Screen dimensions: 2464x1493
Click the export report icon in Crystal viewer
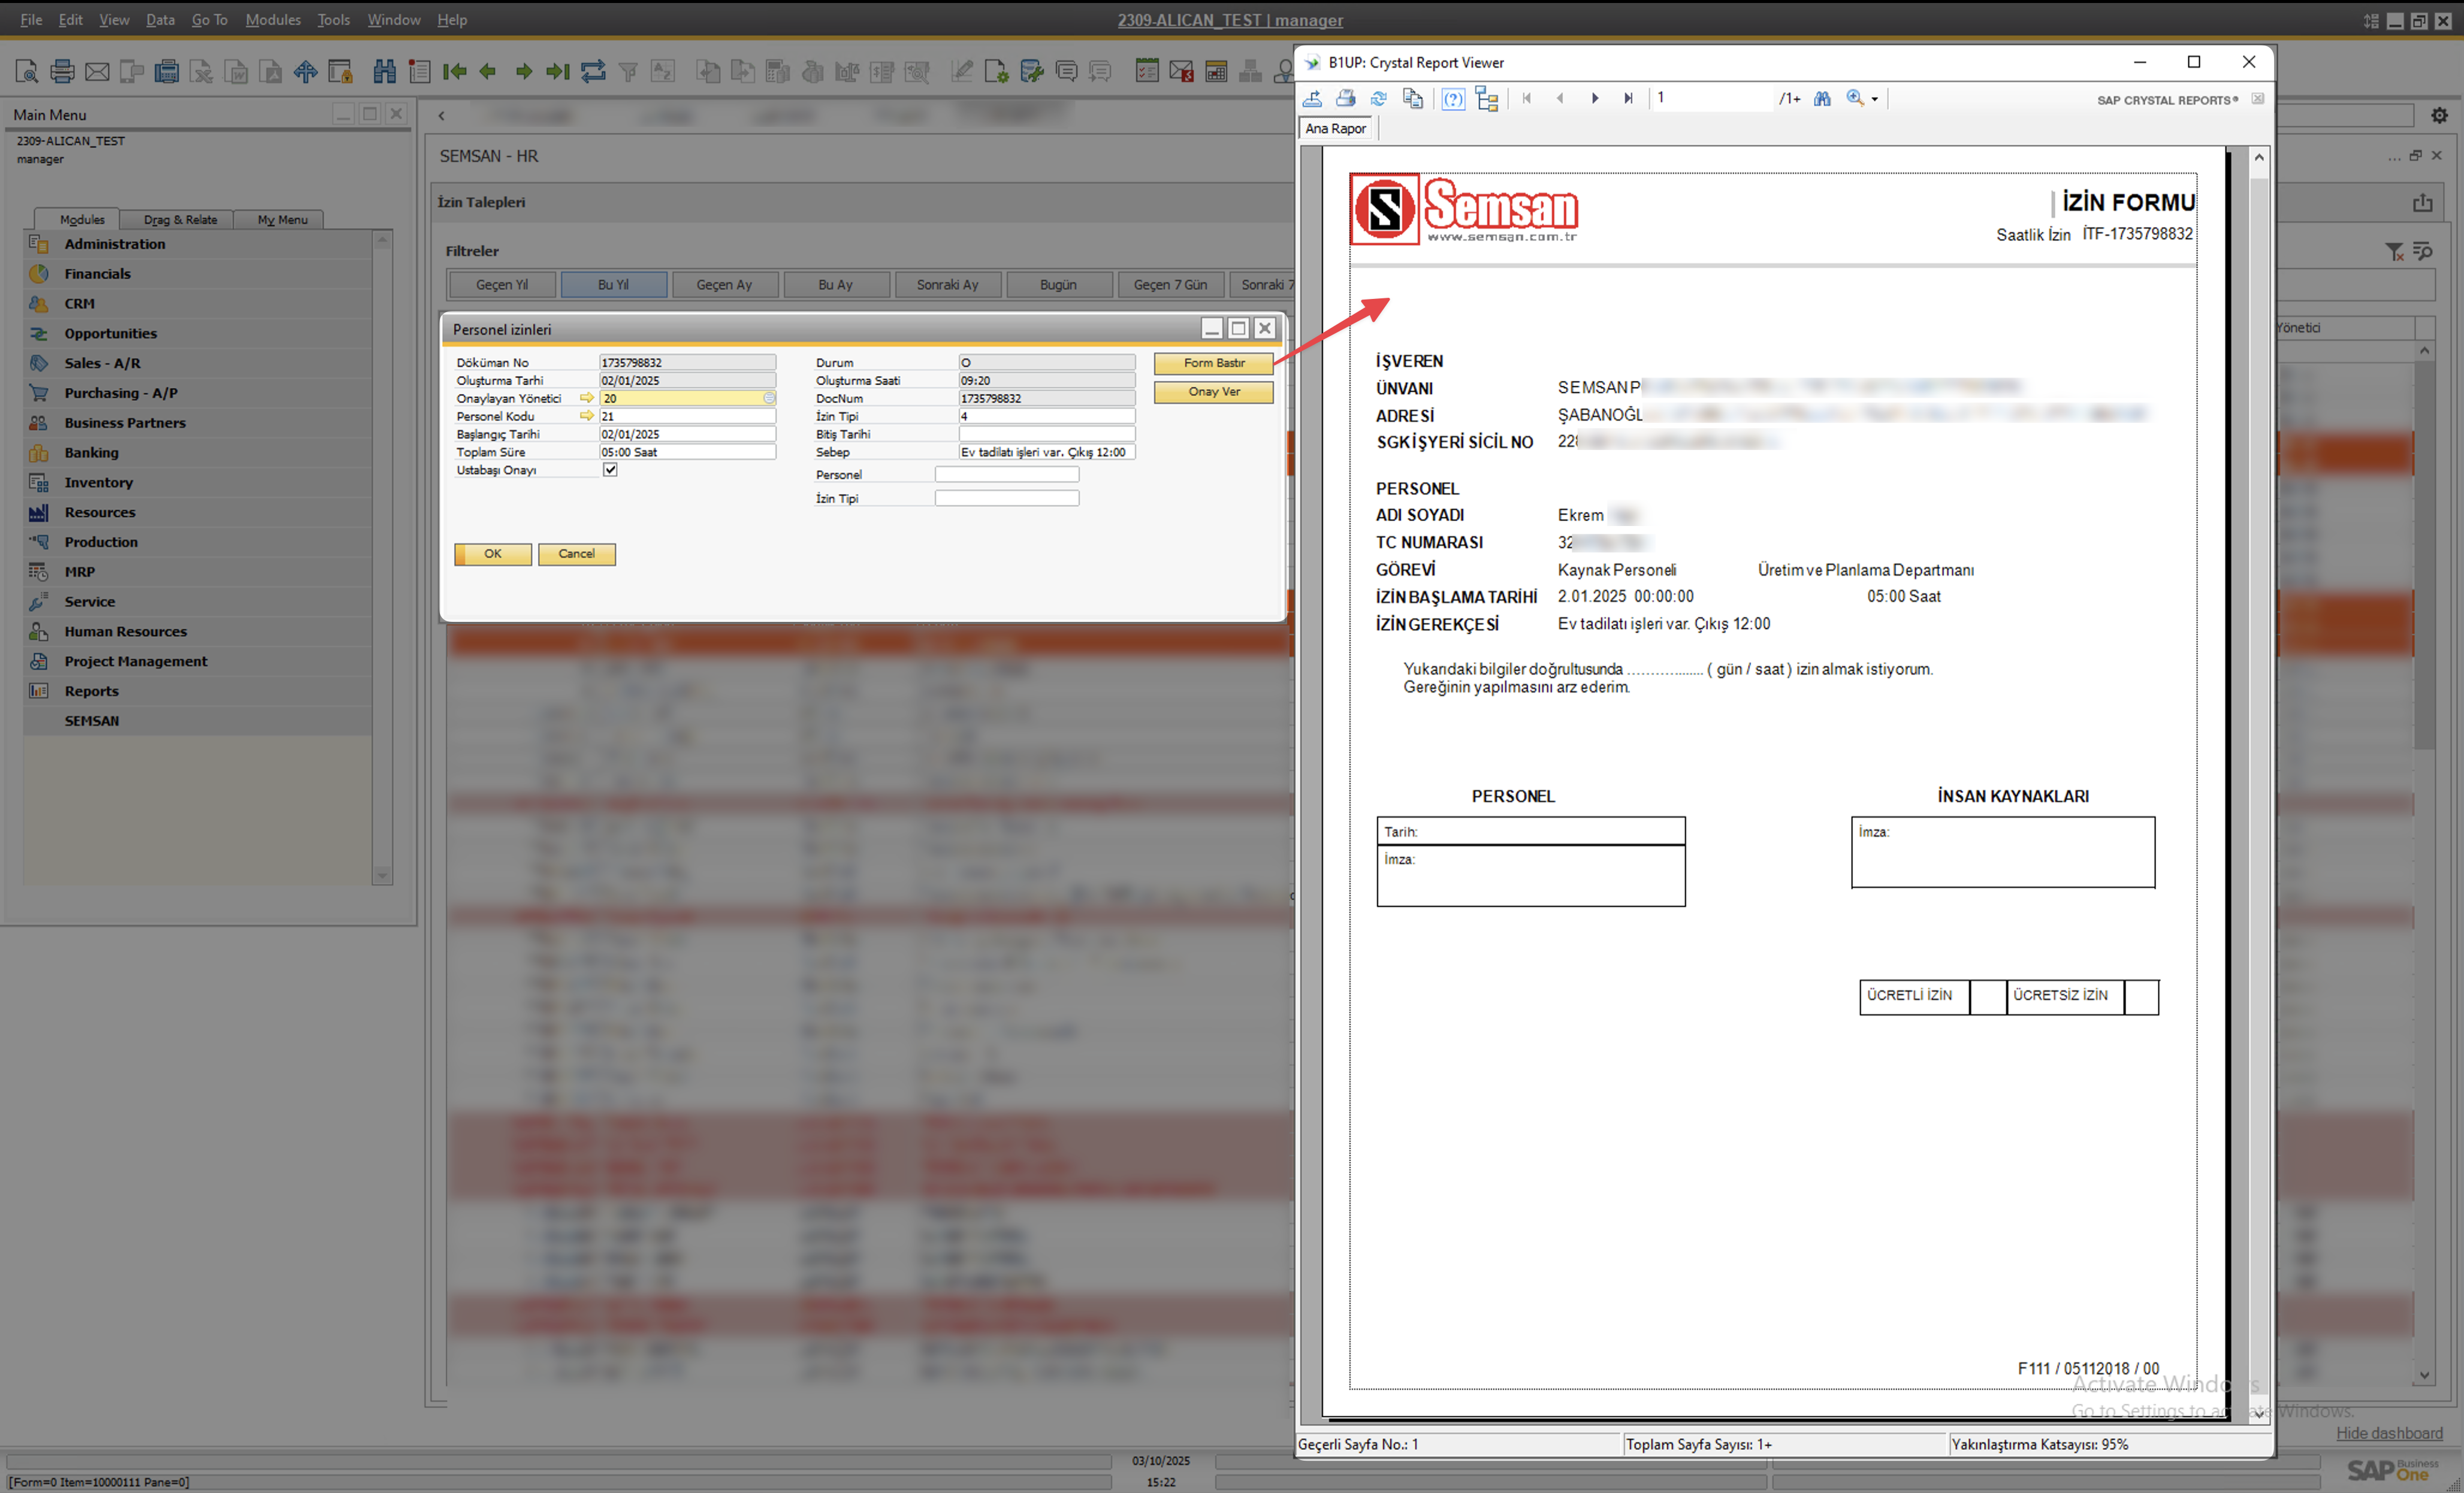coord(1312,98)
